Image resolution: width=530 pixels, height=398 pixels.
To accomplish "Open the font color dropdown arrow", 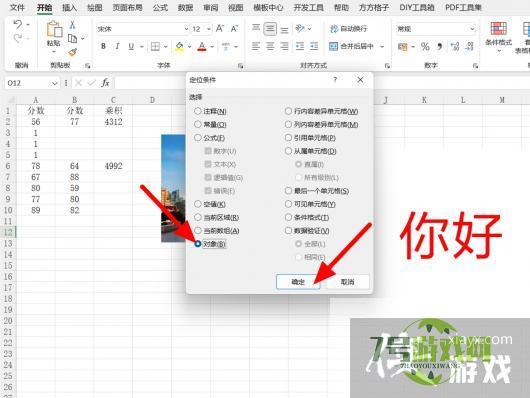I will (x=212, y=47).
